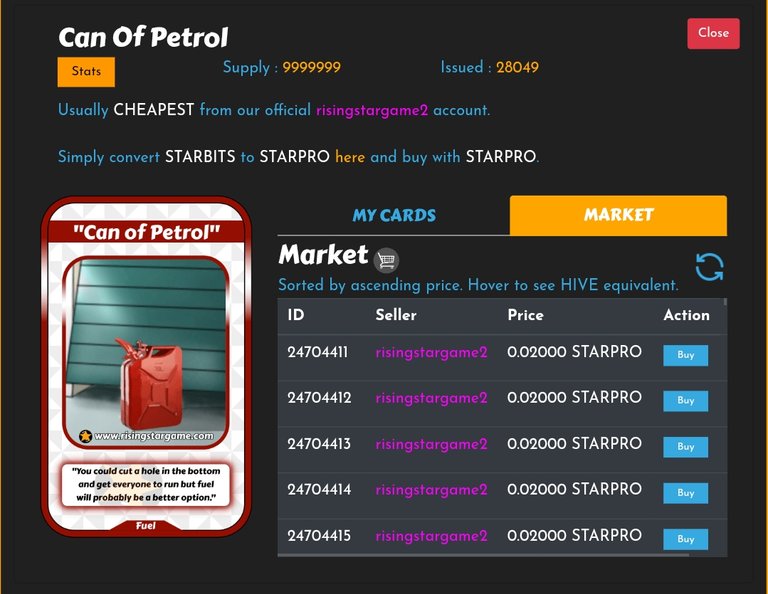Select the MARKET tab
The height and width of the screenshot is (594, 768).
(x=618, y=215)
